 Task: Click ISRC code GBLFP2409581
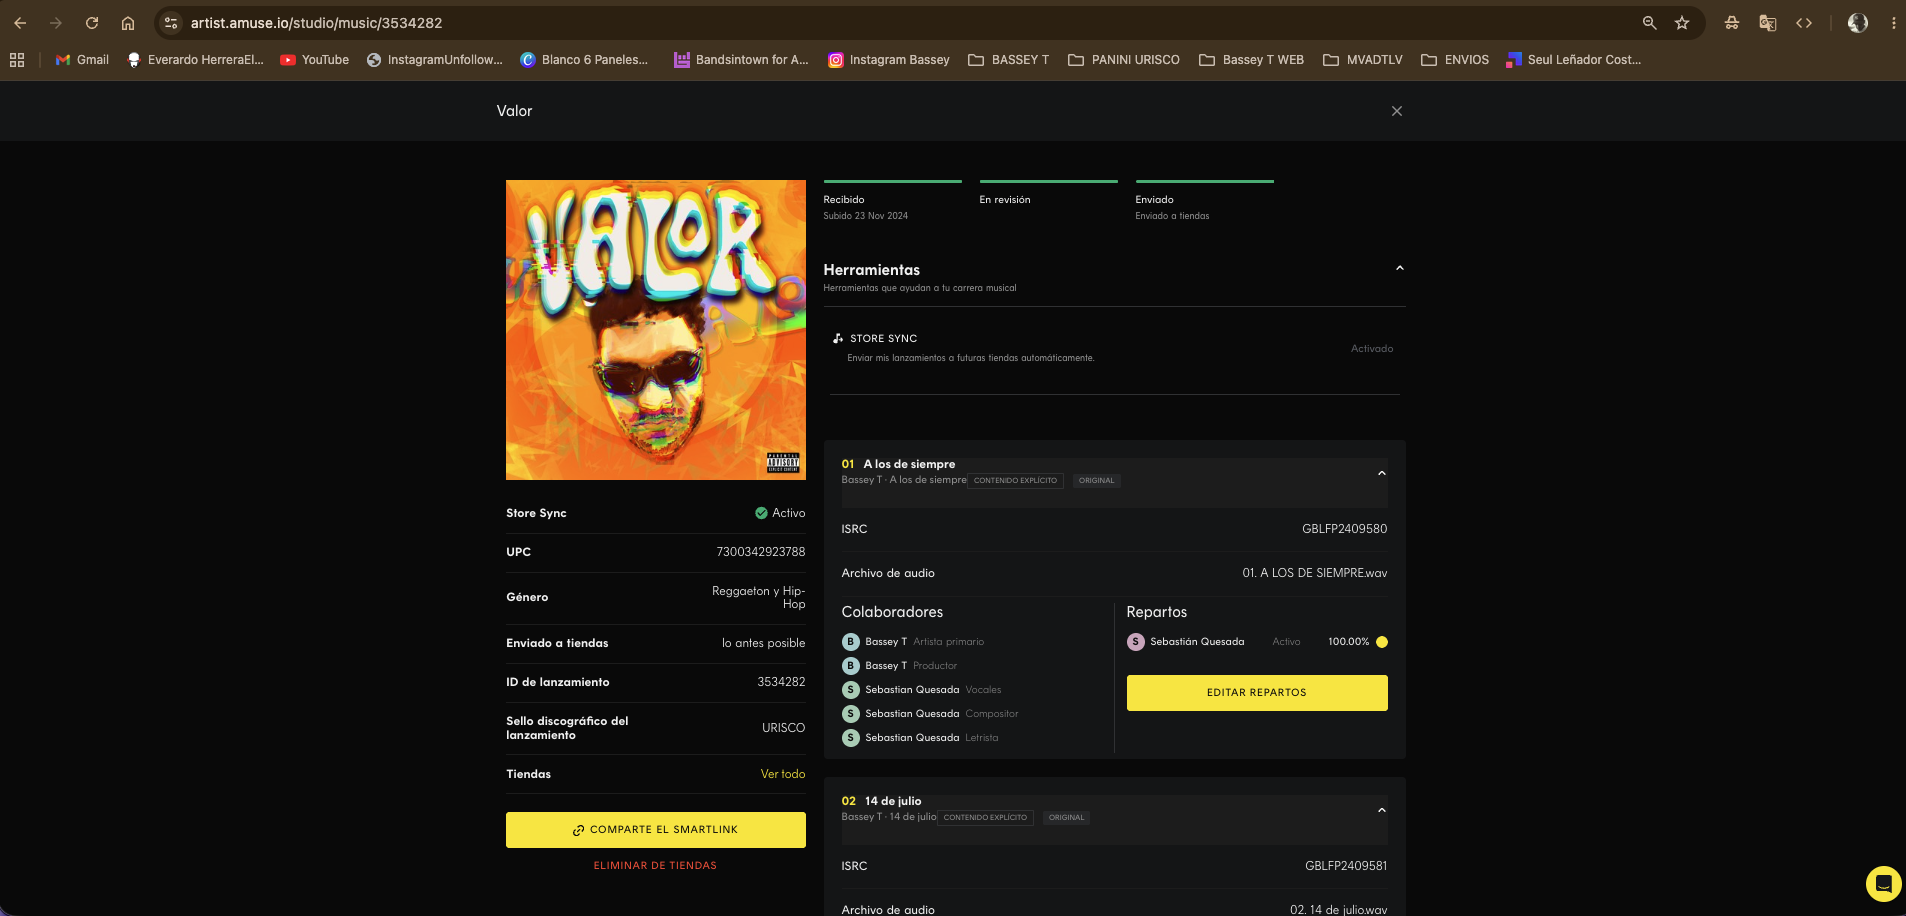1346,866
